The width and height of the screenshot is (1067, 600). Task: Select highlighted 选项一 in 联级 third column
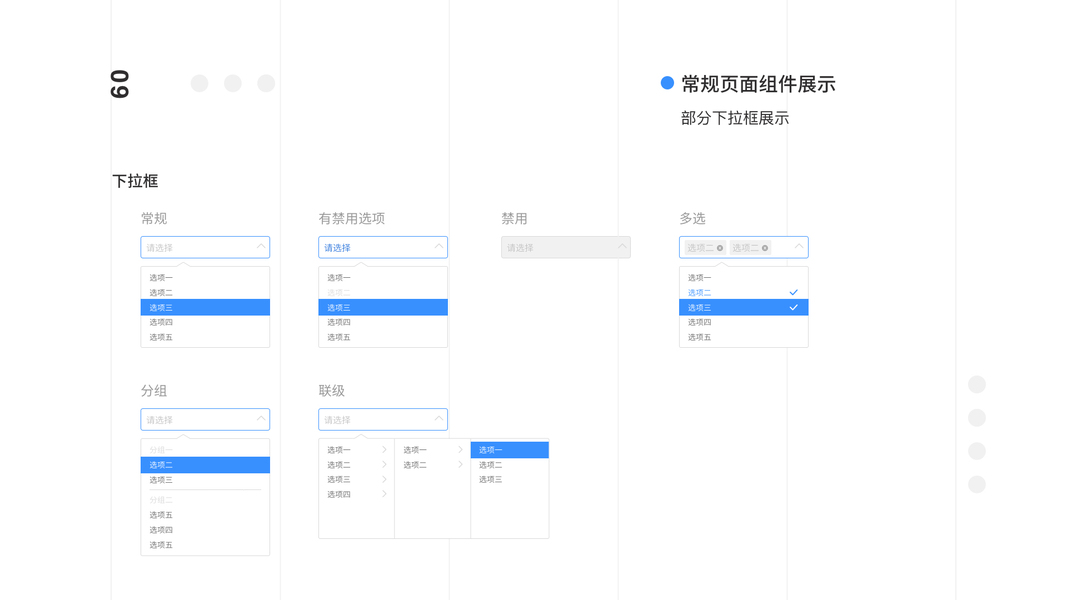pos(509,450)
